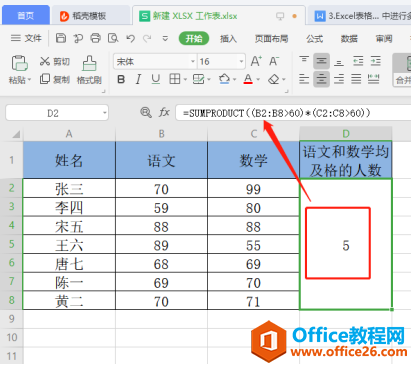Switch to the 插入 ribbon tab
This screenshot has height=369, width=414.
[228, 39]
